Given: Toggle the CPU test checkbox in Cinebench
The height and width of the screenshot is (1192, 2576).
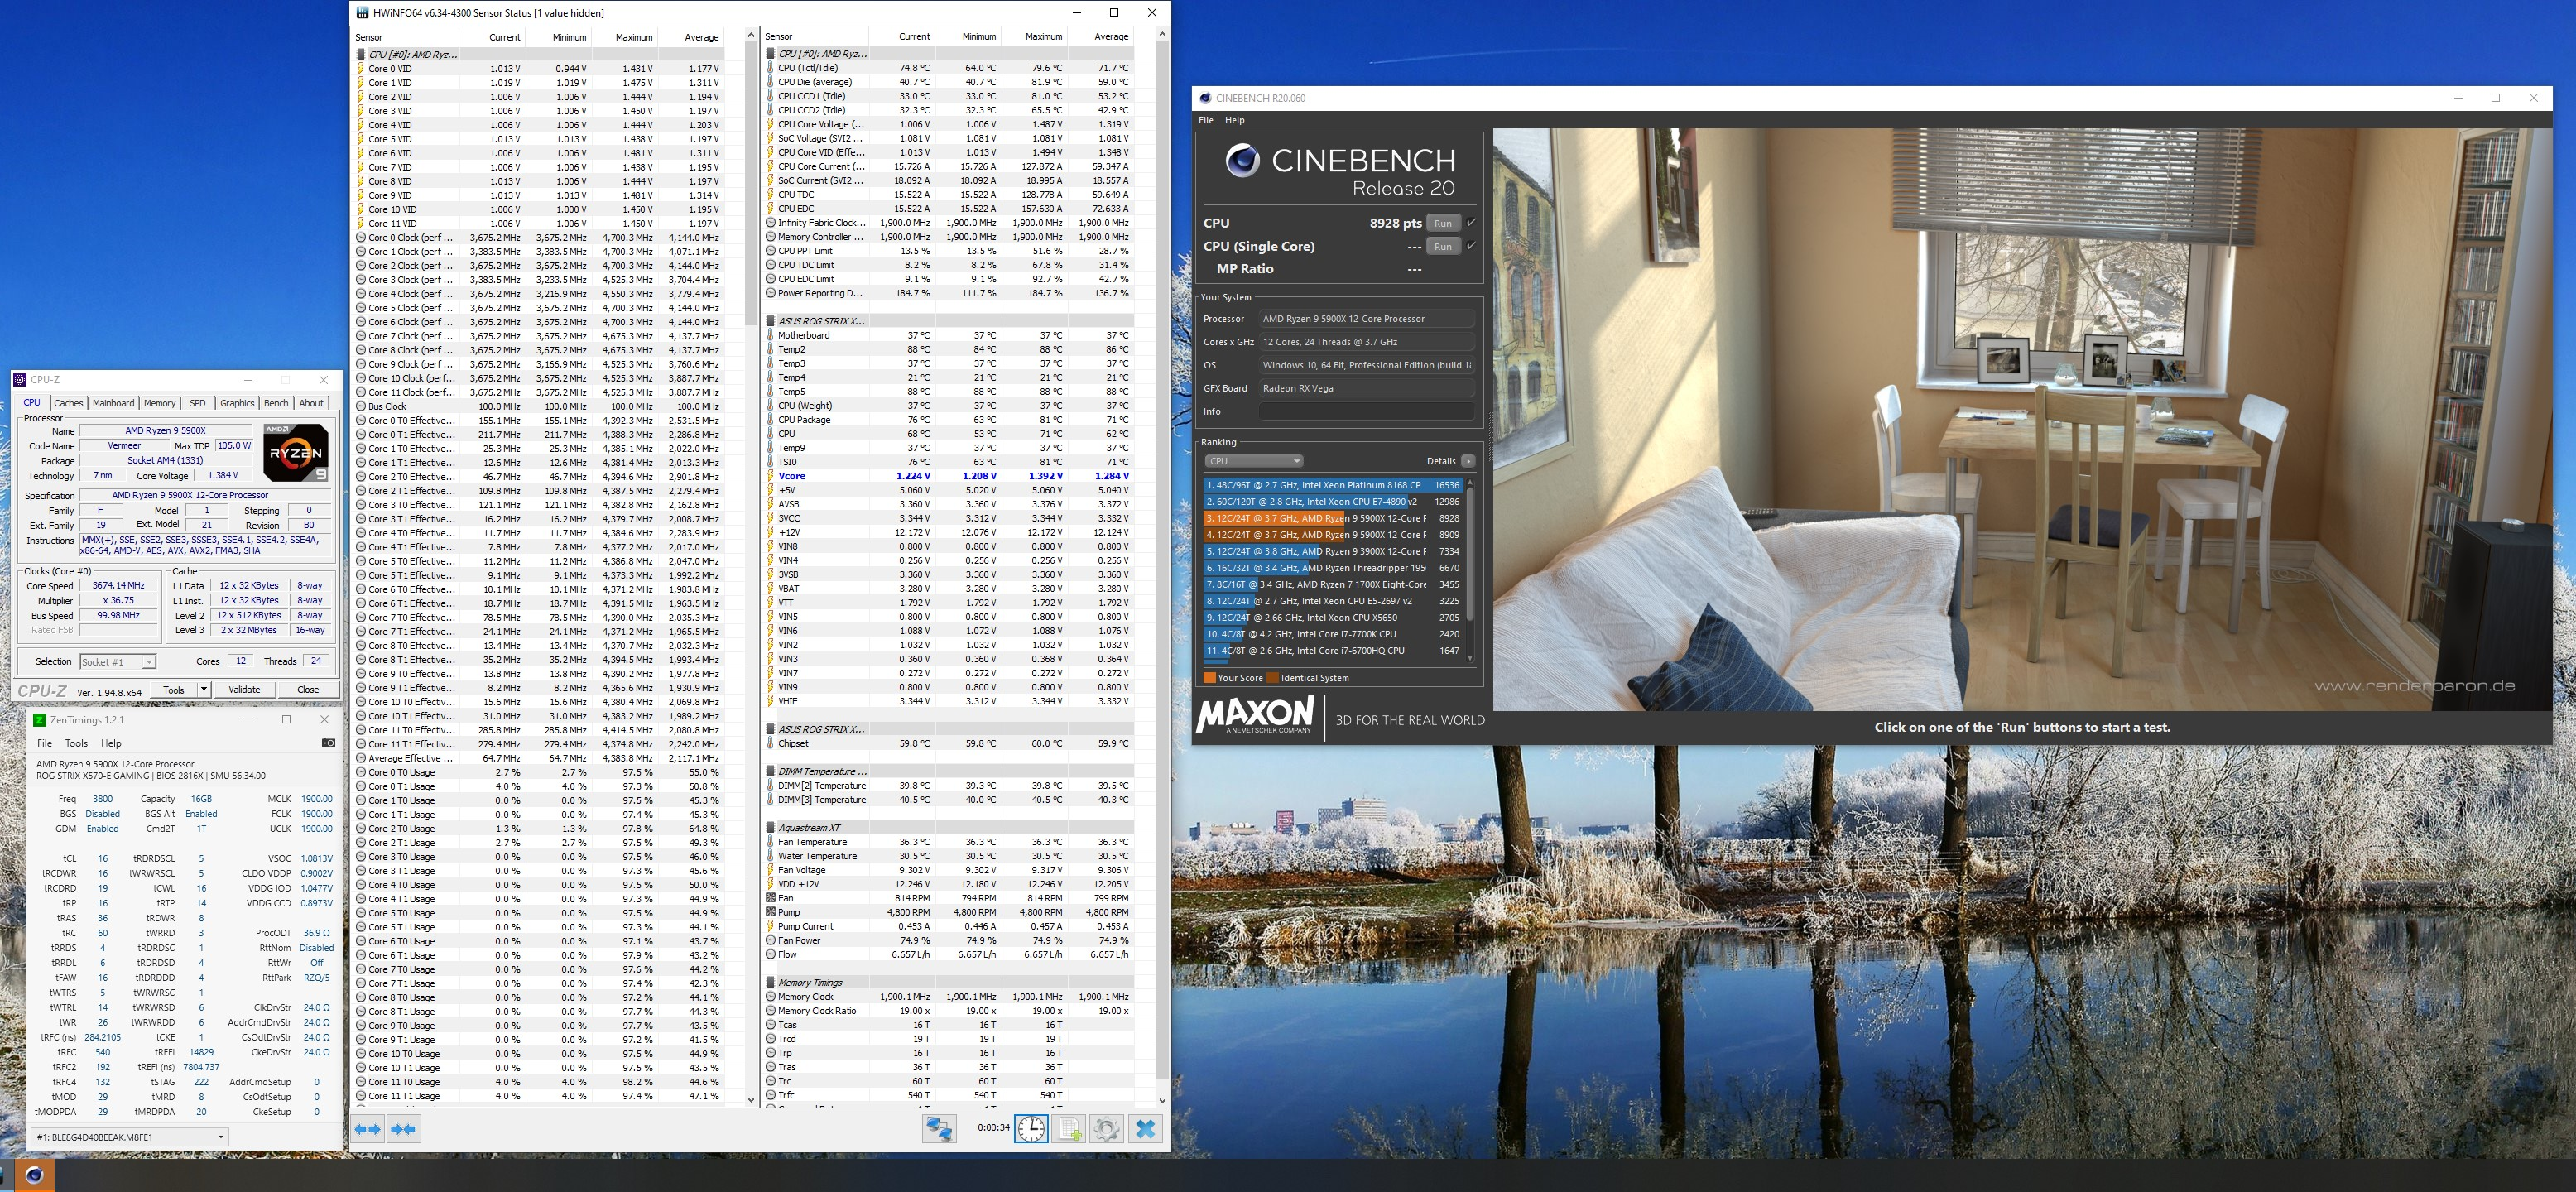Looking at the screenshot, I should coord(1471,222).
